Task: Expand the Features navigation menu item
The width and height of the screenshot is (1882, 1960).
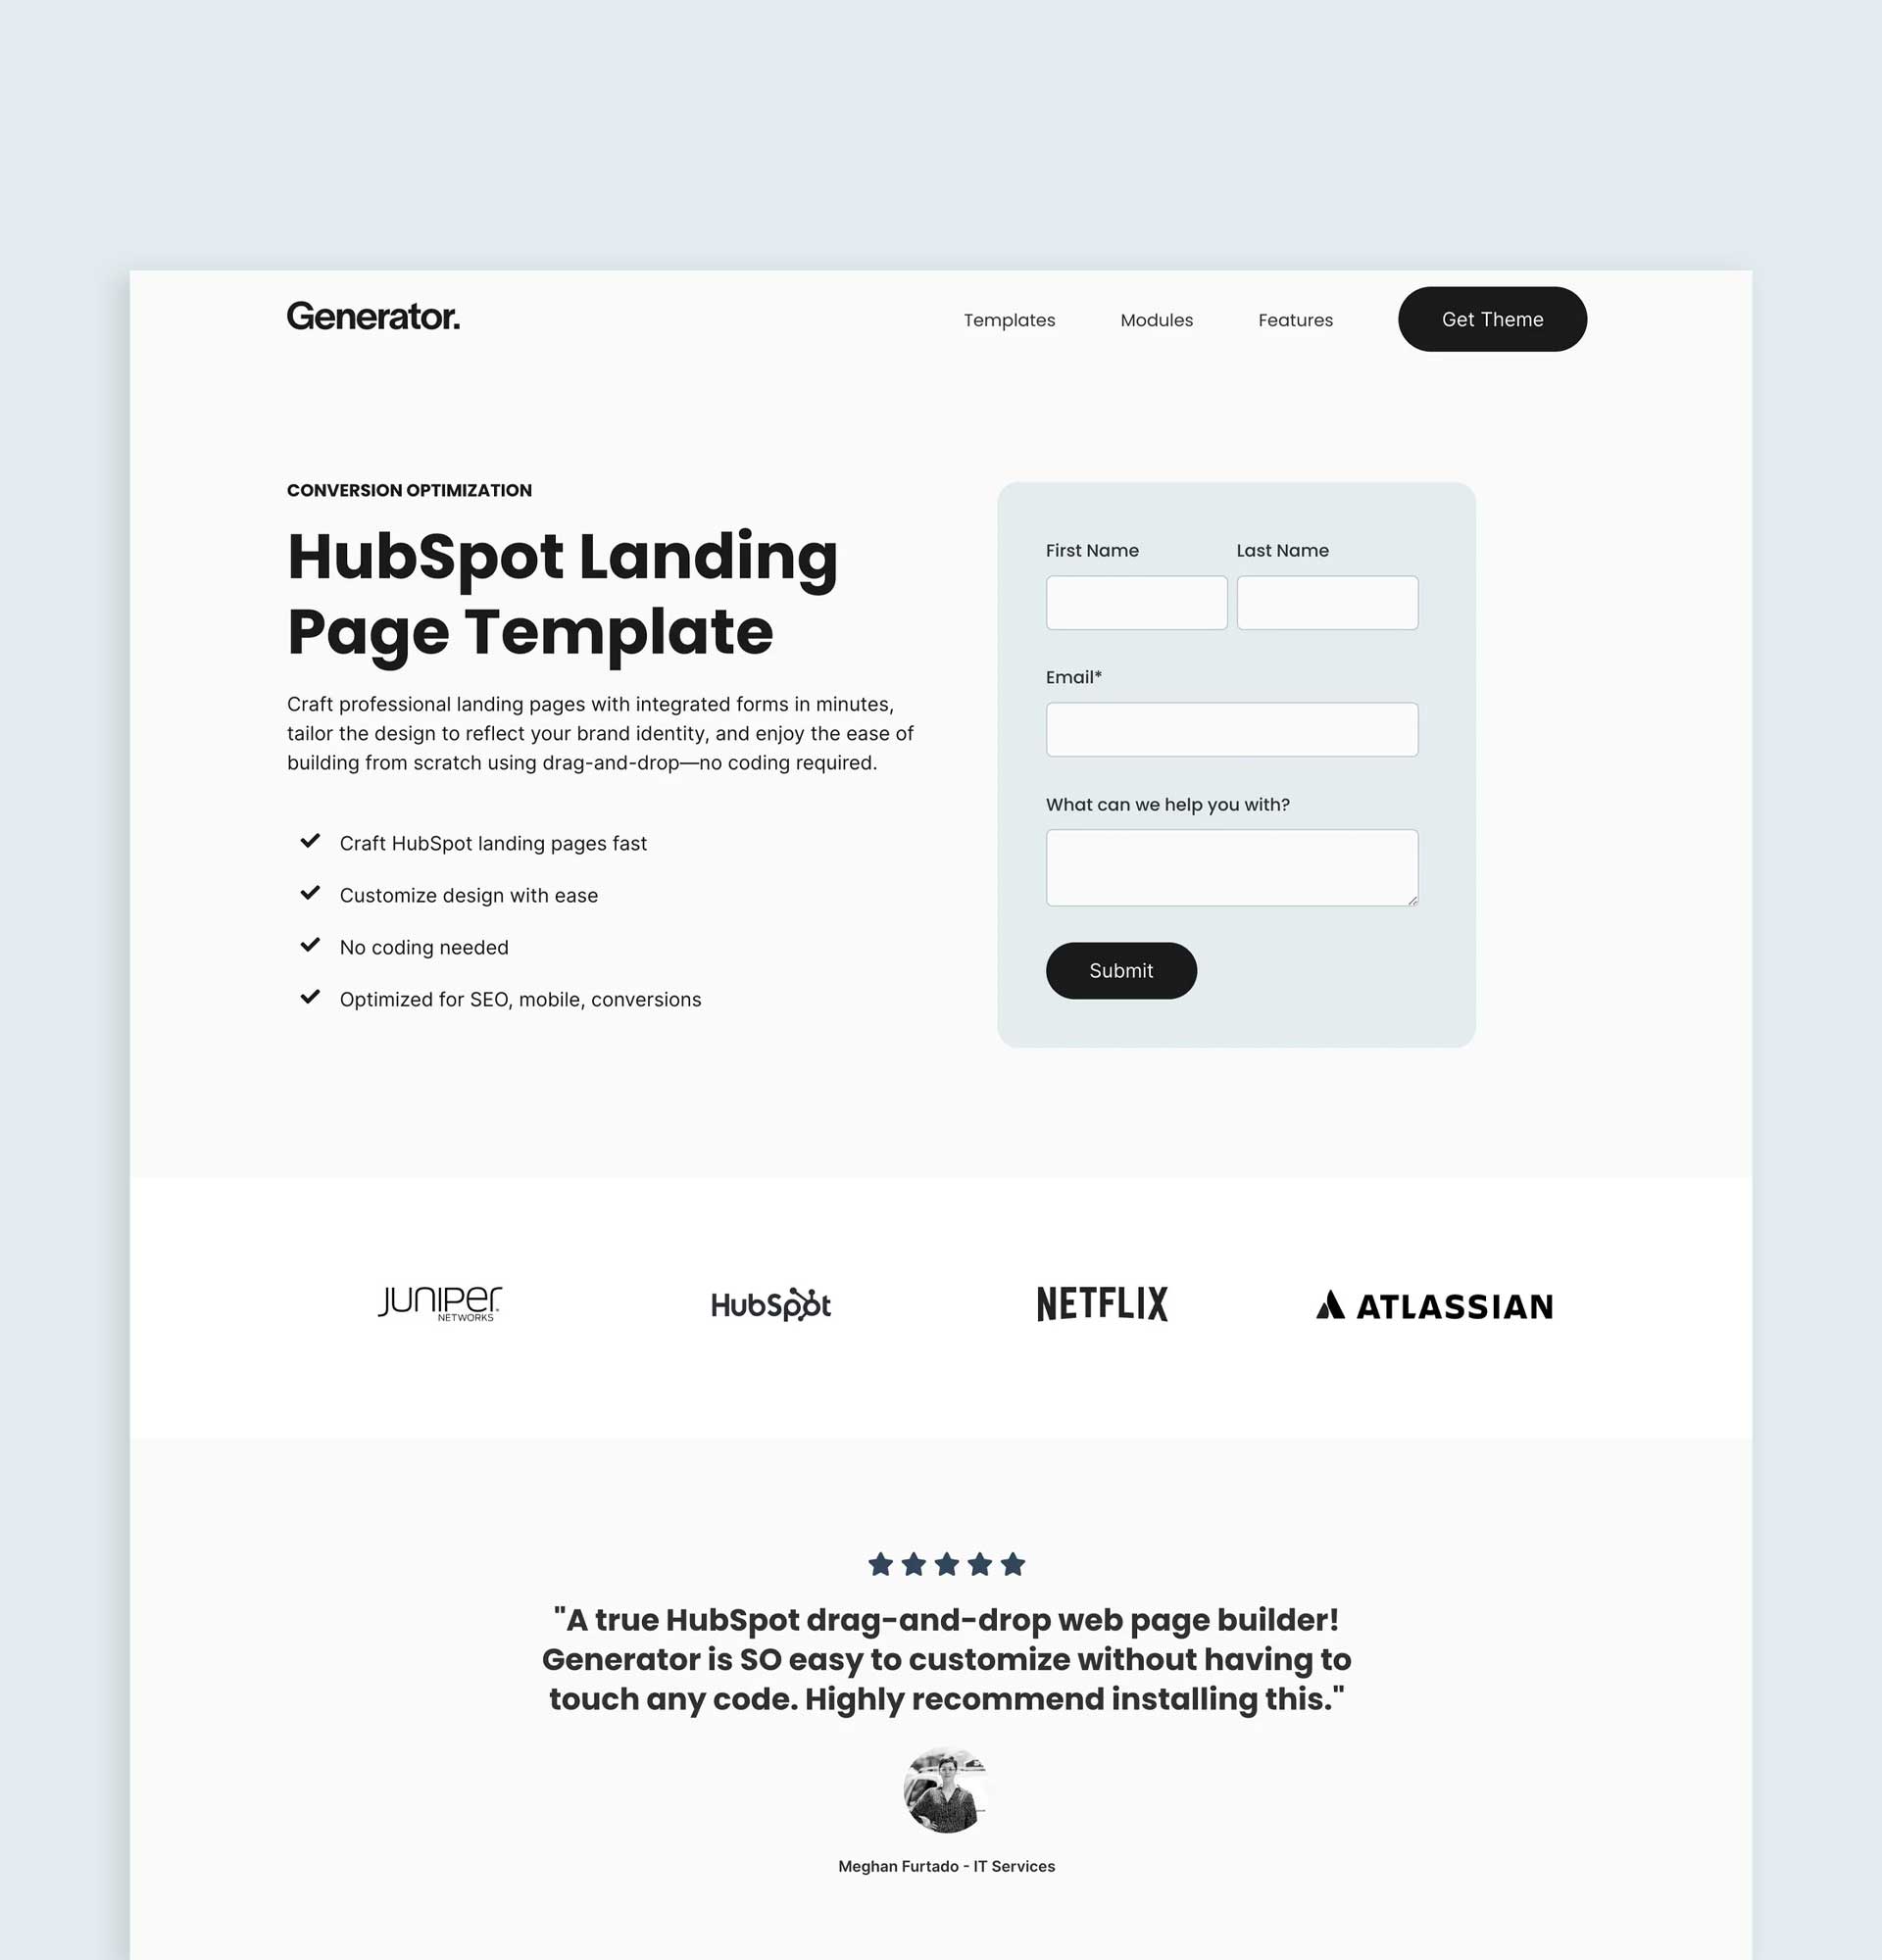Action: tap(1296, 318)
